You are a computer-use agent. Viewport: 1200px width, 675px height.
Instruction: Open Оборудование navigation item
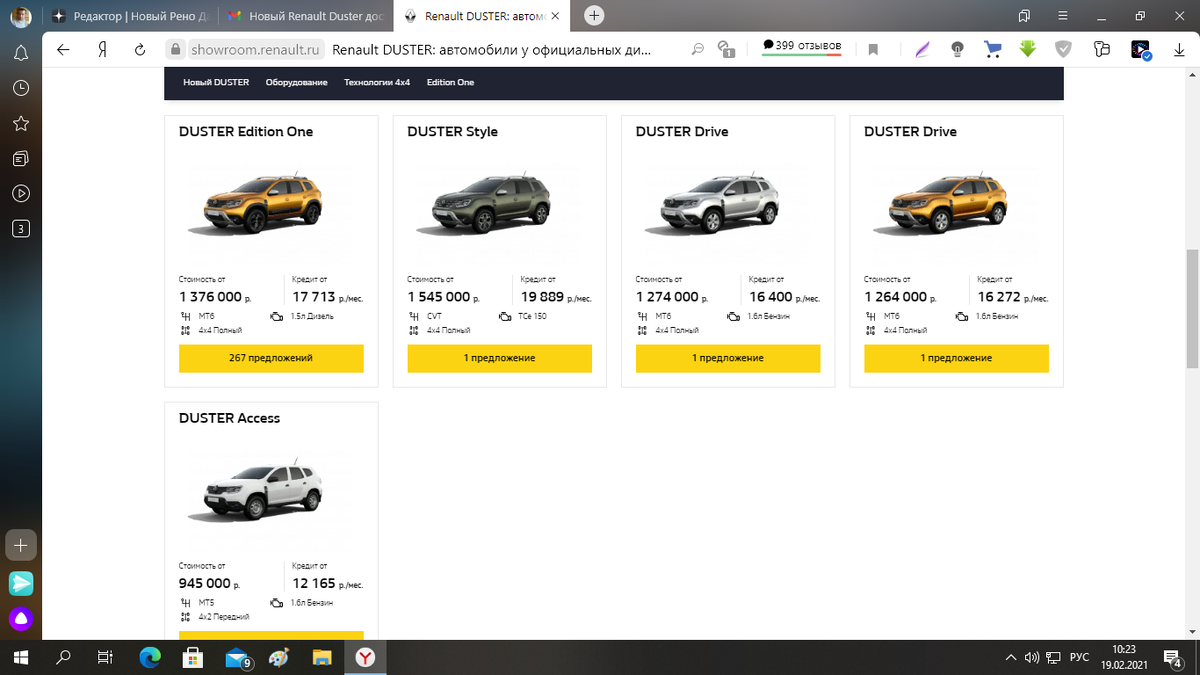pyautogui.click(x=296, y=82)
